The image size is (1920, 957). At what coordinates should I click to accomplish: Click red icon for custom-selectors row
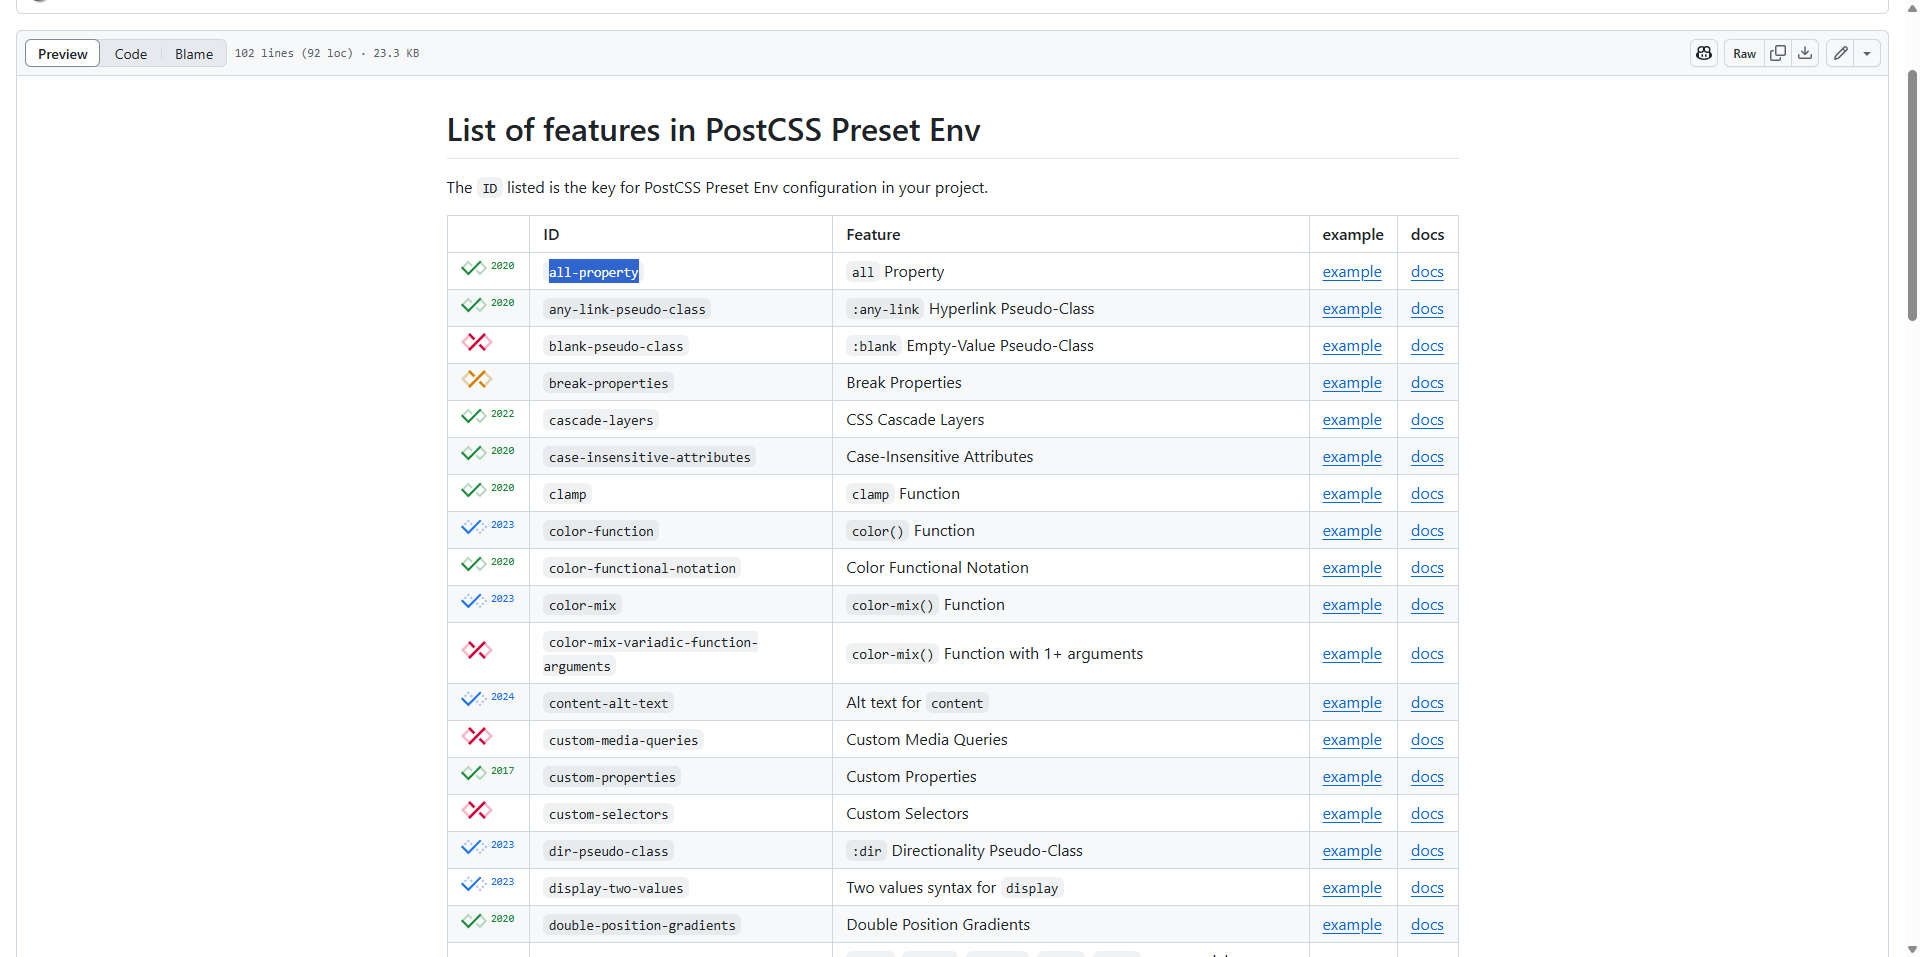click(x=477, y=810)
